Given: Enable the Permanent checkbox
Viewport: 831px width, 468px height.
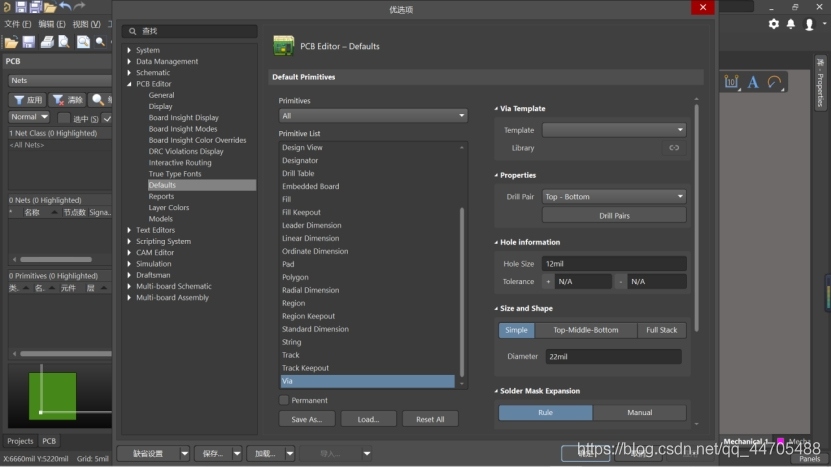Looking at the screenshot, I should pyautogui.click(x=284, y=400).
